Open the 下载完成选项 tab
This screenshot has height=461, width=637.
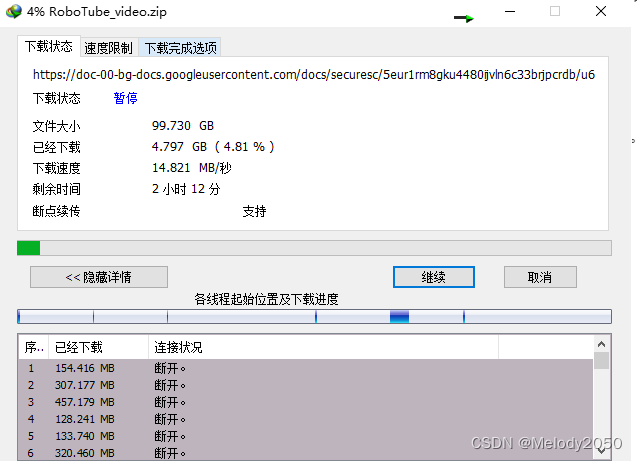click(180, 48)
